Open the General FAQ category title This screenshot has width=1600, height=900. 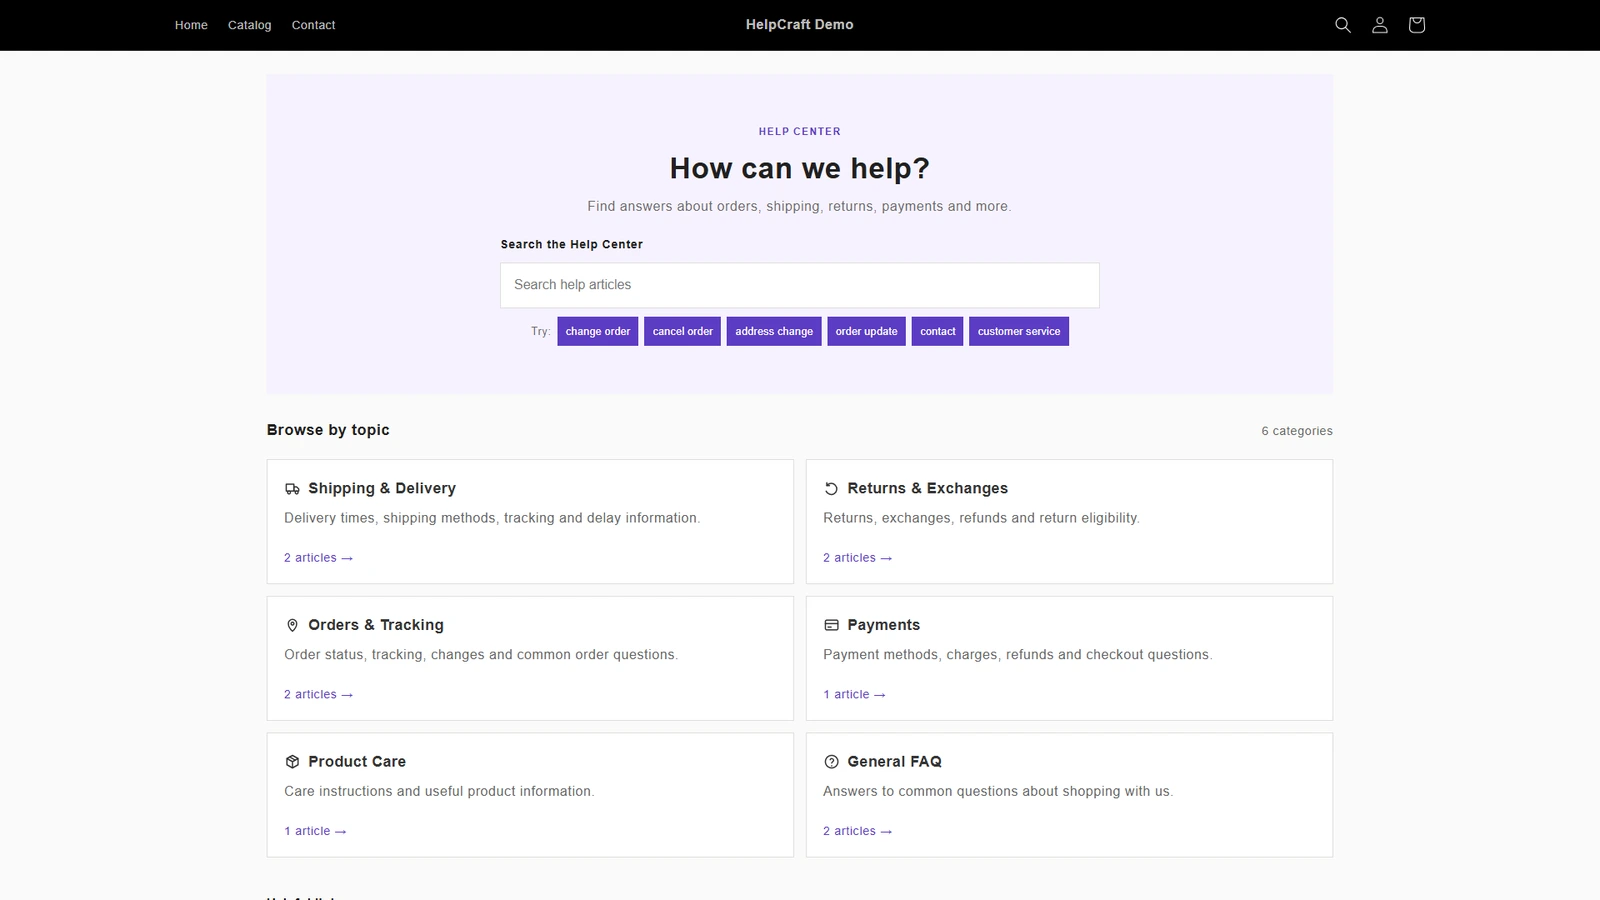[894, 762]
